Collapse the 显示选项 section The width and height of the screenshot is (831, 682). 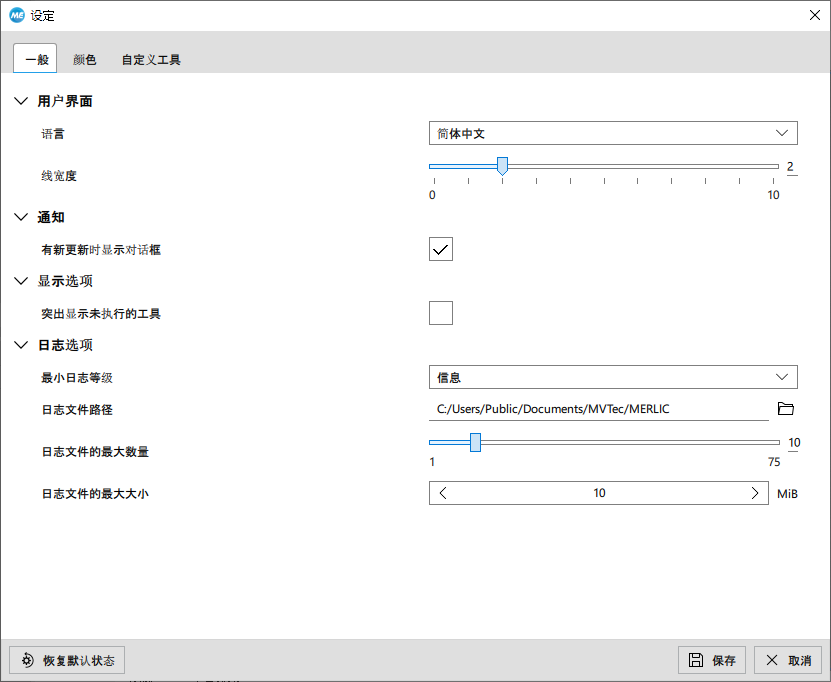[22, 281]
